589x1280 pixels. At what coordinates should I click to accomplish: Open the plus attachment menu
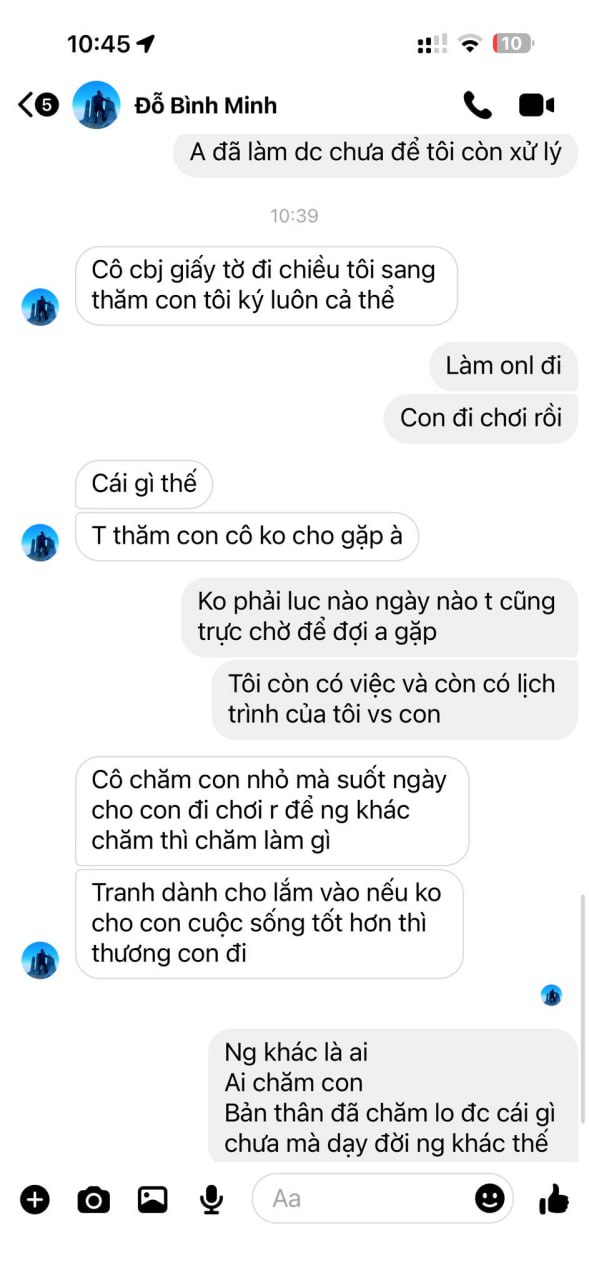coord(35,1198)
